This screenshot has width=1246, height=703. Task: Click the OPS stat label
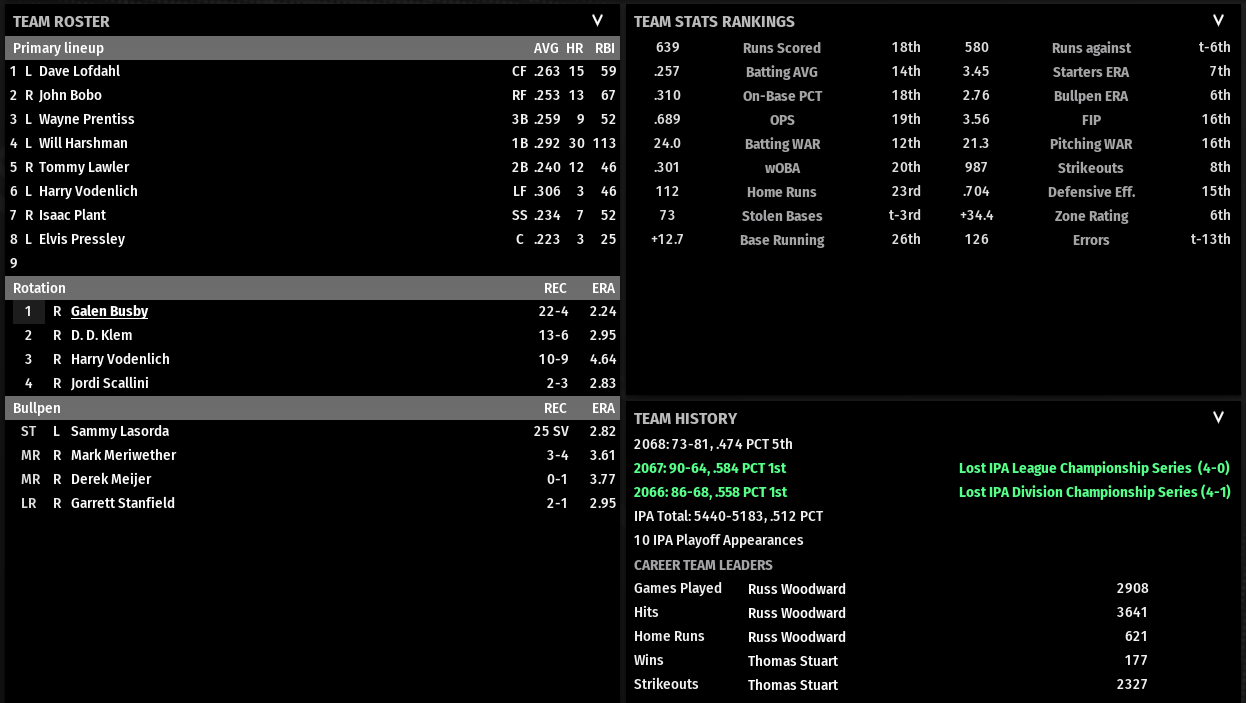pos(782,120)
